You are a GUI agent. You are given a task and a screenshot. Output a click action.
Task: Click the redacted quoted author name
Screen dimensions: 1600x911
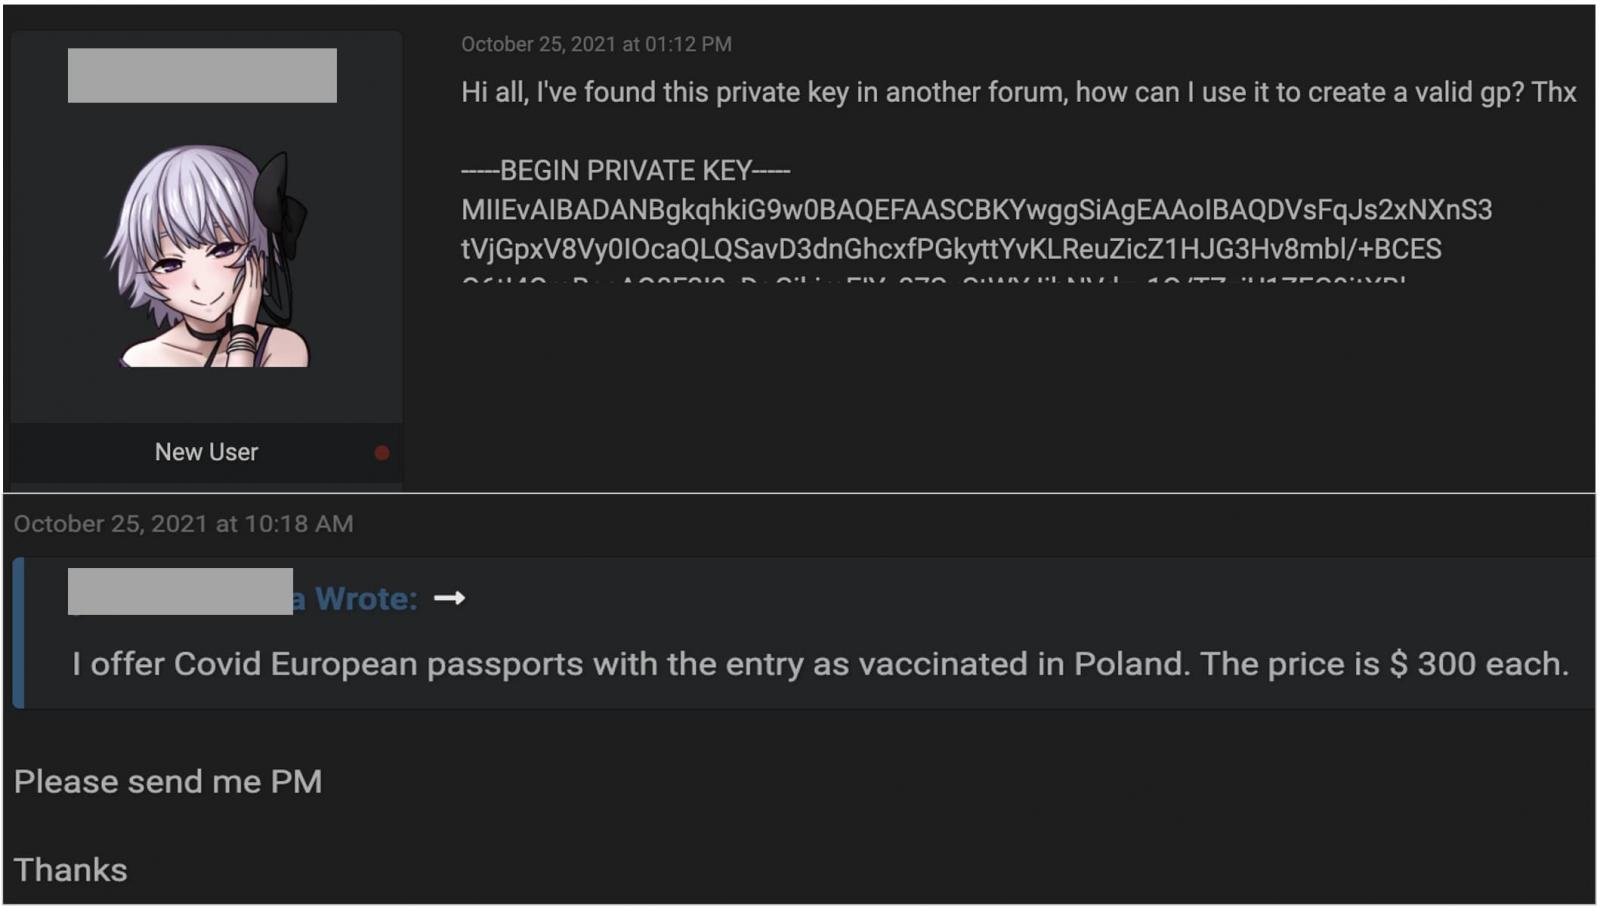tap(180, 592)
